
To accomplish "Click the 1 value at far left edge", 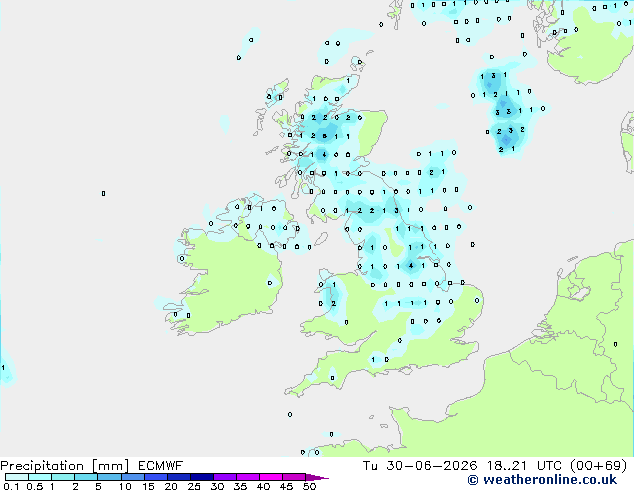I will [x=3, y=368].
